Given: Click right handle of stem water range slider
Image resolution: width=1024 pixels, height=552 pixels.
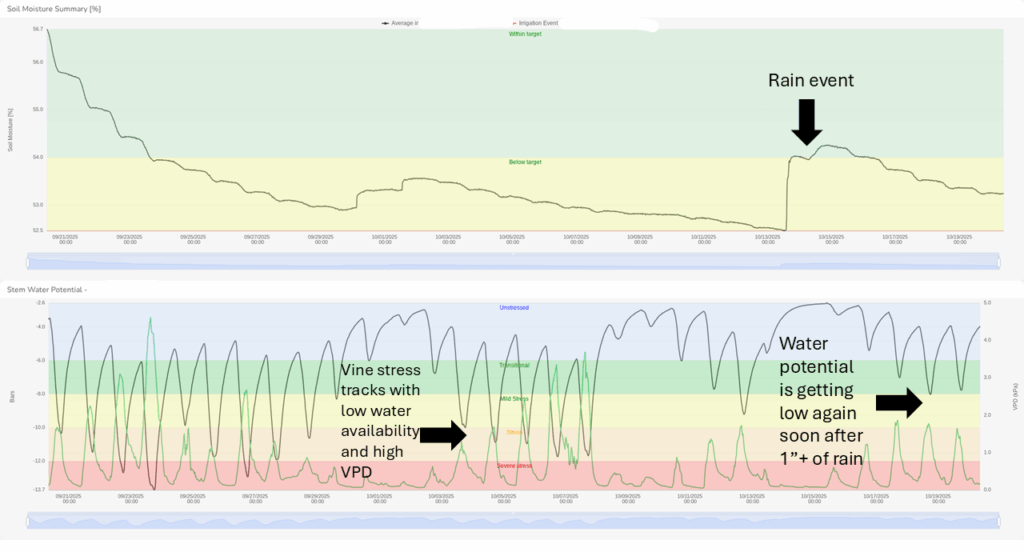Looking at the screenshot, I should (999, 520).
